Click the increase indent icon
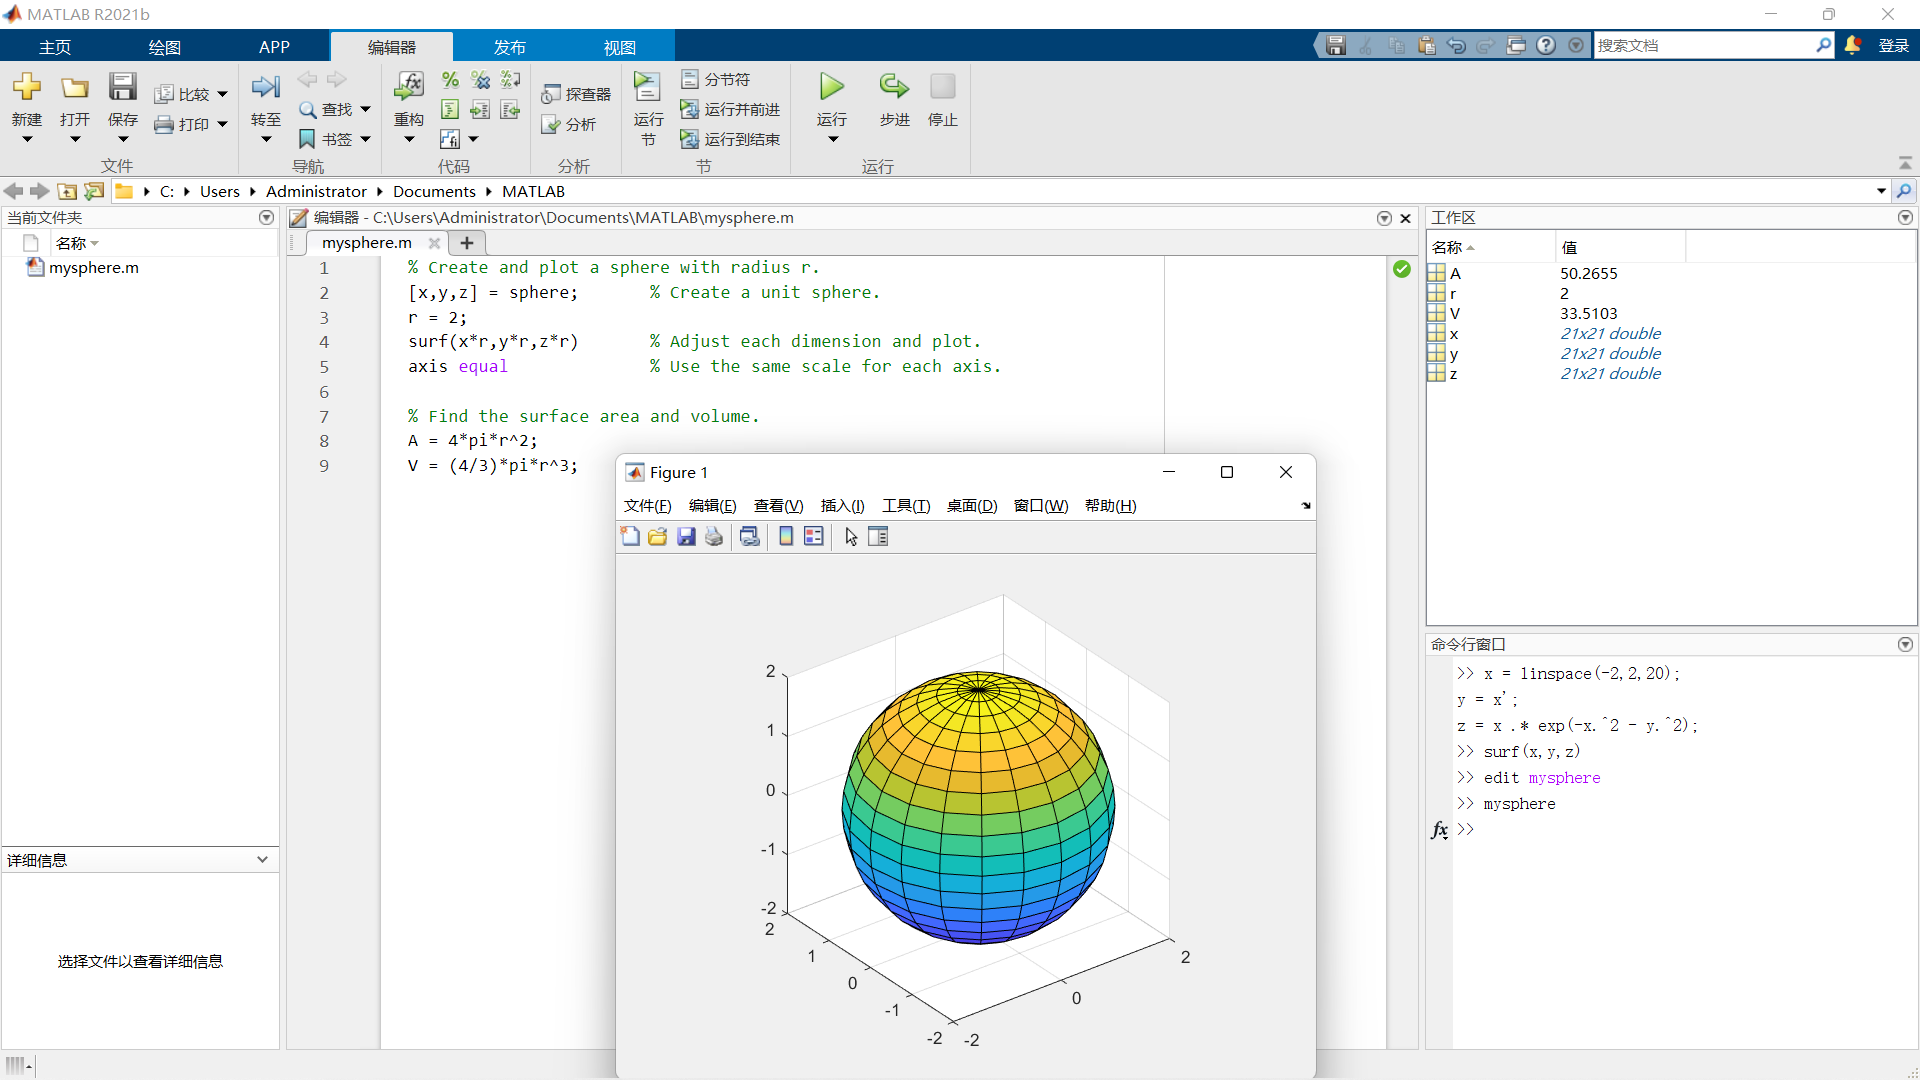 click(x=481, y=110)
